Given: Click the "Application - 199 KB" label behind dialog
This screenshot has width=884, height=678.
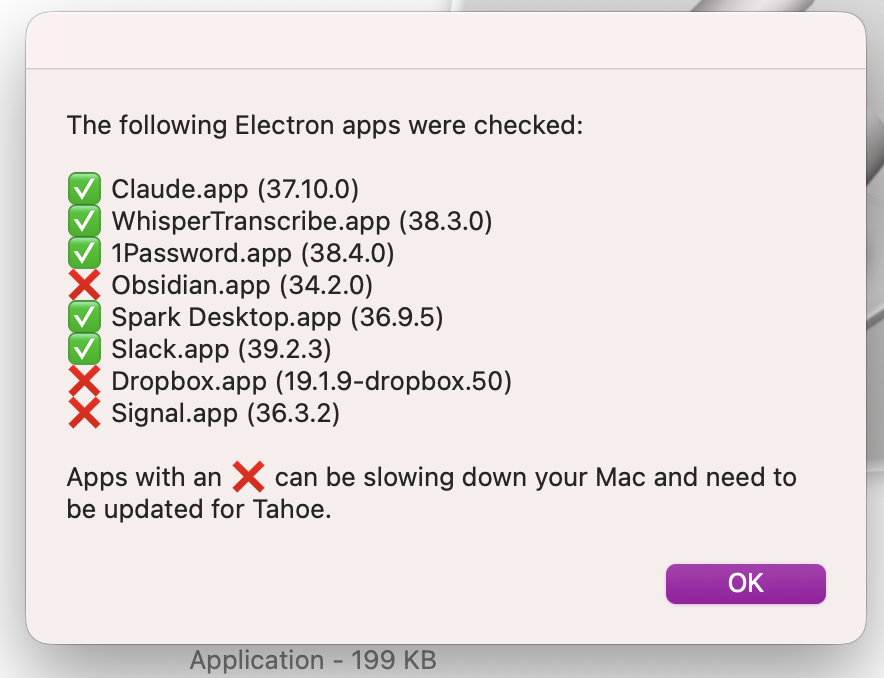Looking at the screenshot, I should 313,661.
